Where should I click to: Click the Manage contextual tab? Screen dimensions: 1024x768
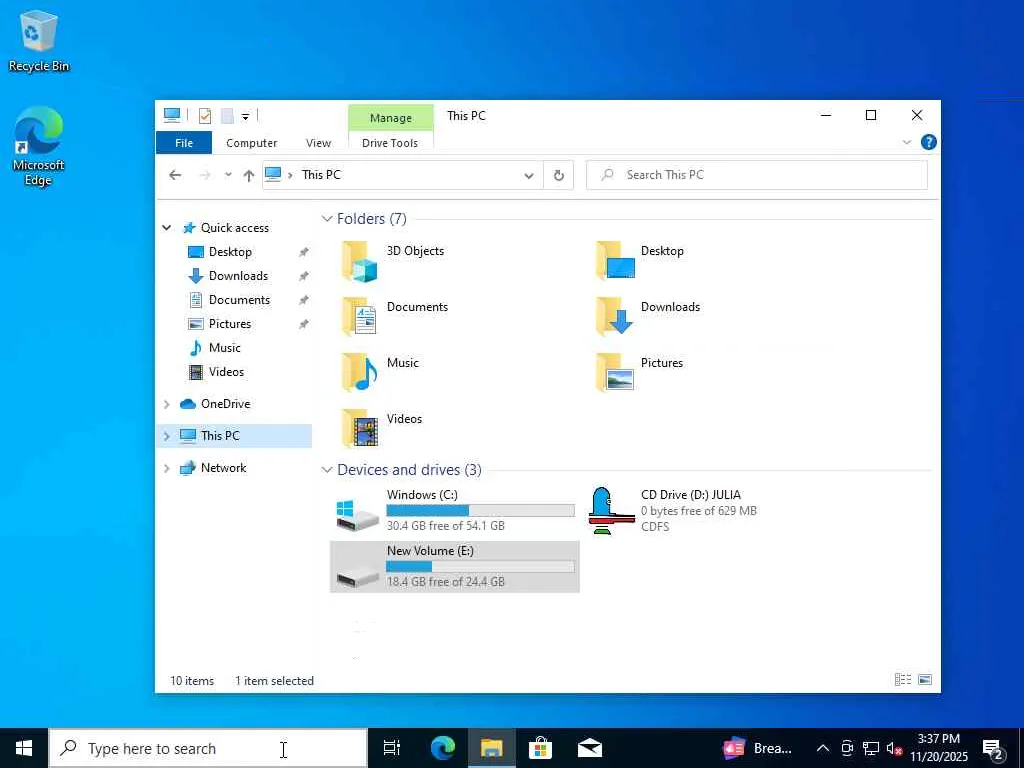click(391, 118)
